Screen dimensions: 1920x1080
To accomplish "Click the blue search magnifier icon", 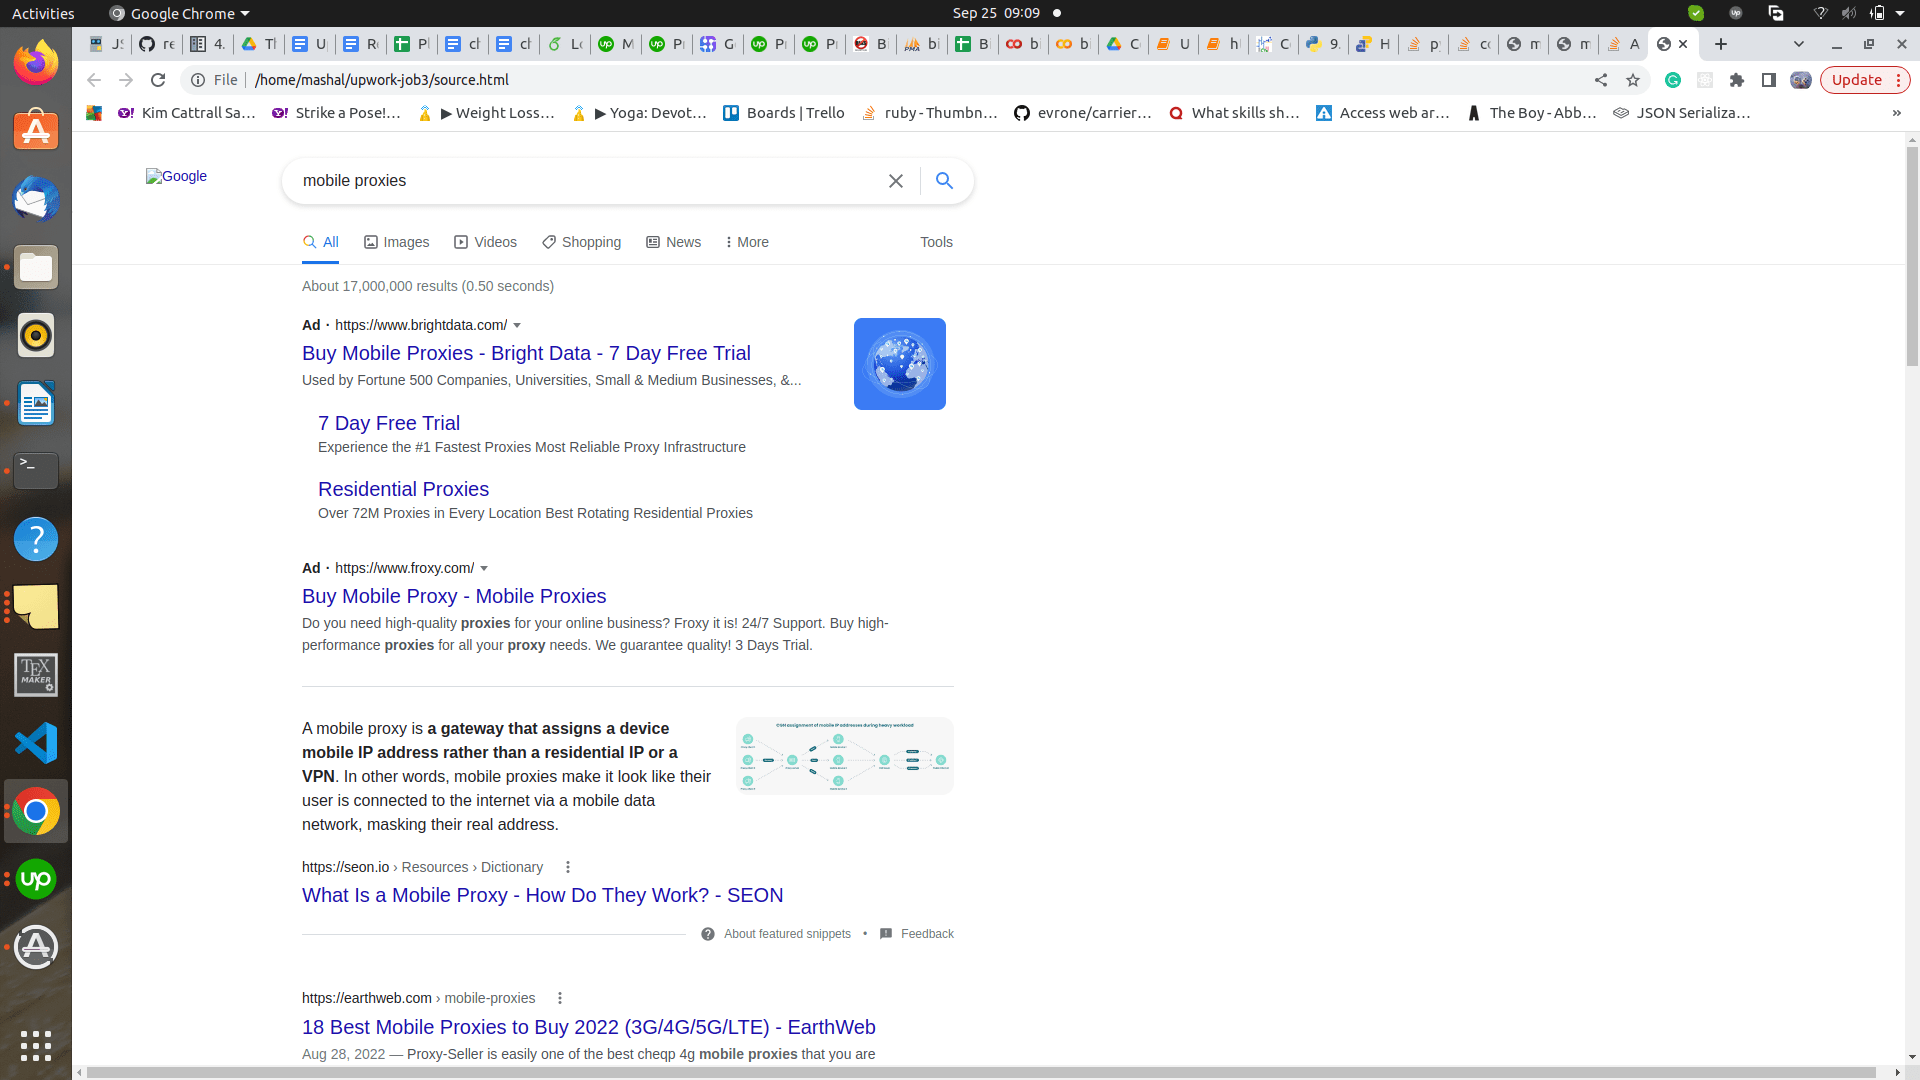I will click(x=944, y=181).
